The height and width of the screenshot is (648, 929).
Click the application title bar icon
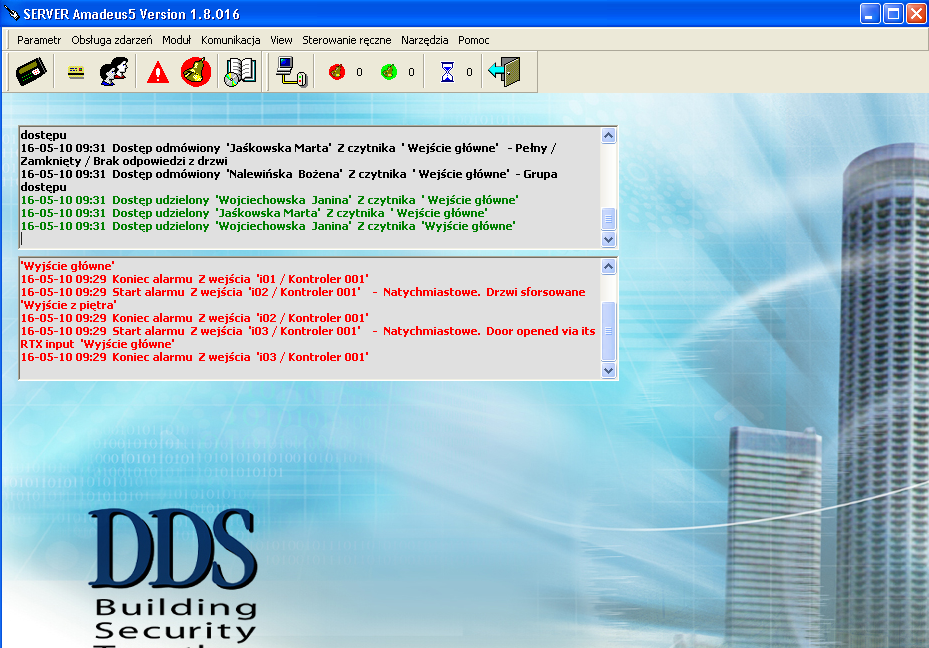11,13
